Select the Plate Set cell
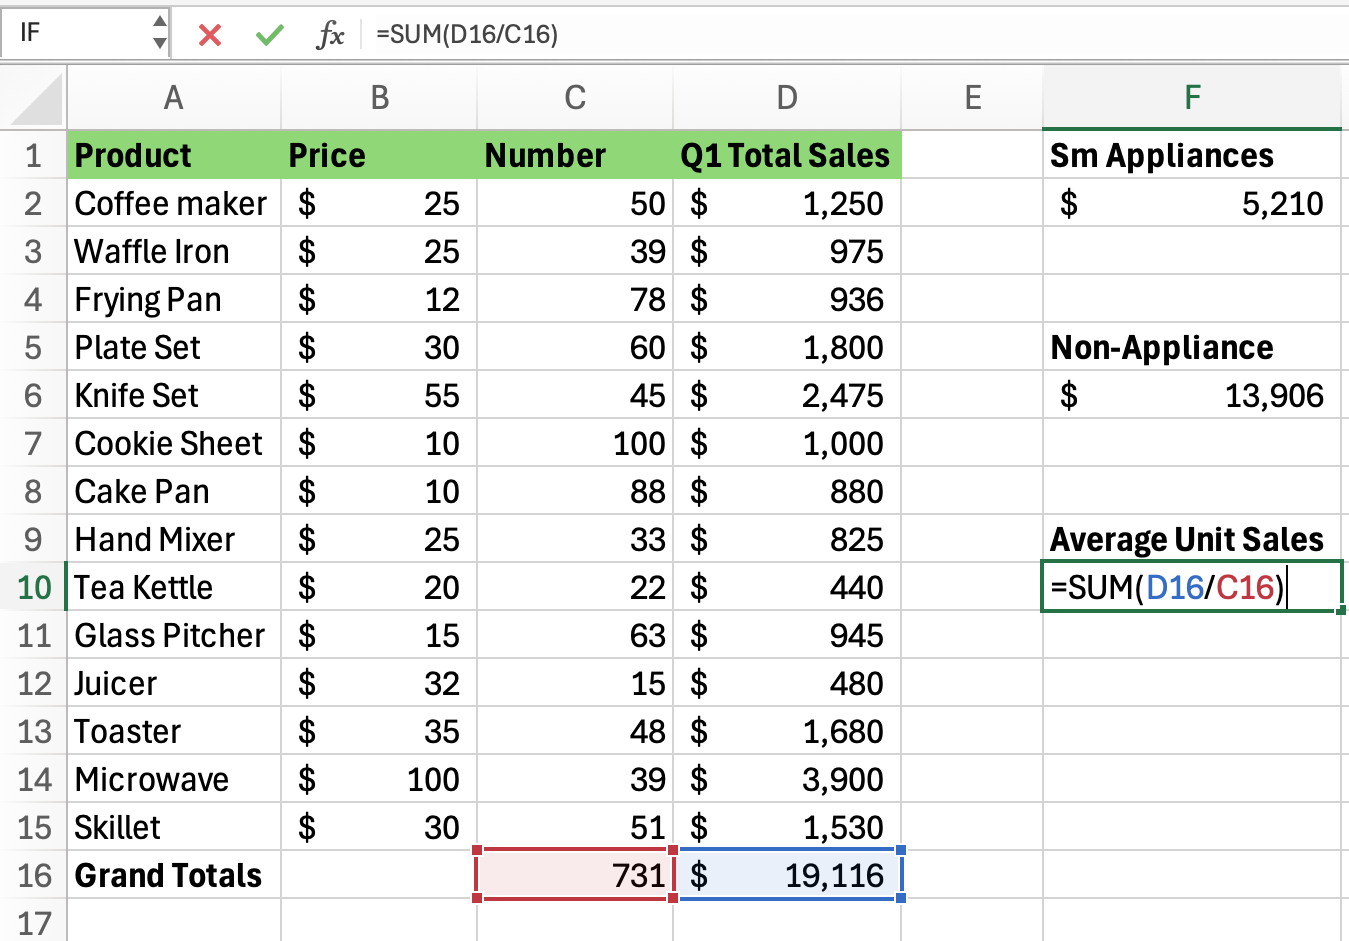Viewport: 1349px width, 941px height. pos(174,347)
